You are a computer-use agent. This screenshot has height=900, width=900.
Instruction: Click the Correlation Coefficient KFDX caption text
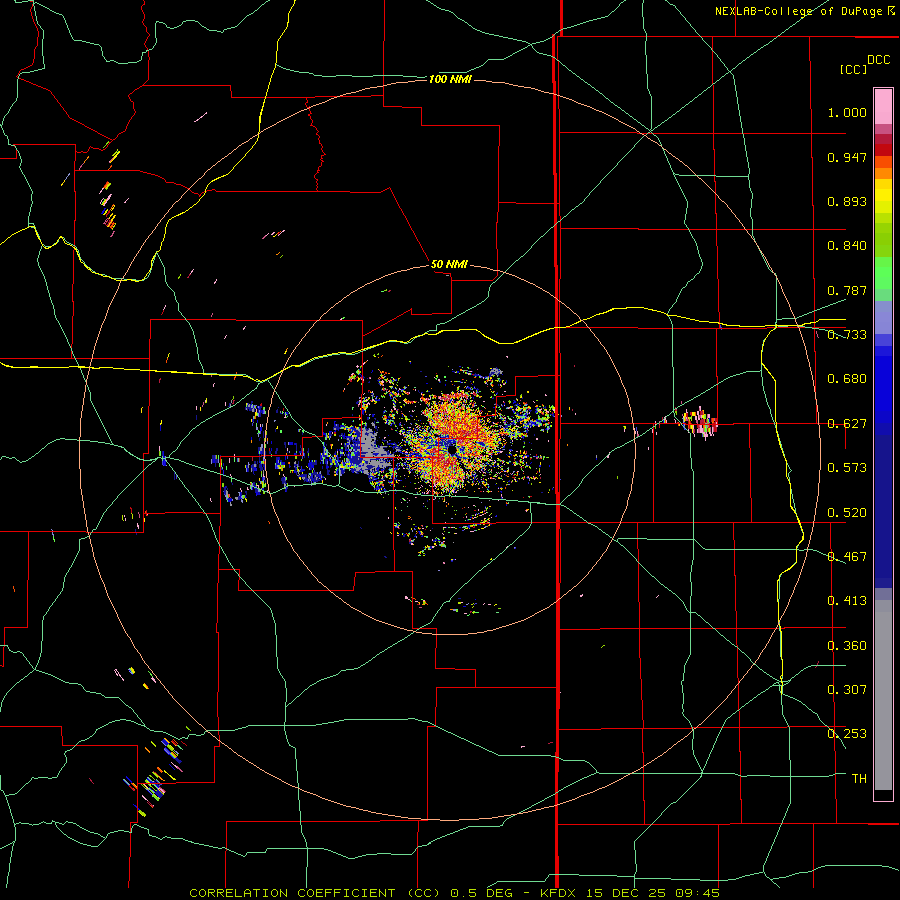[454, 893]
